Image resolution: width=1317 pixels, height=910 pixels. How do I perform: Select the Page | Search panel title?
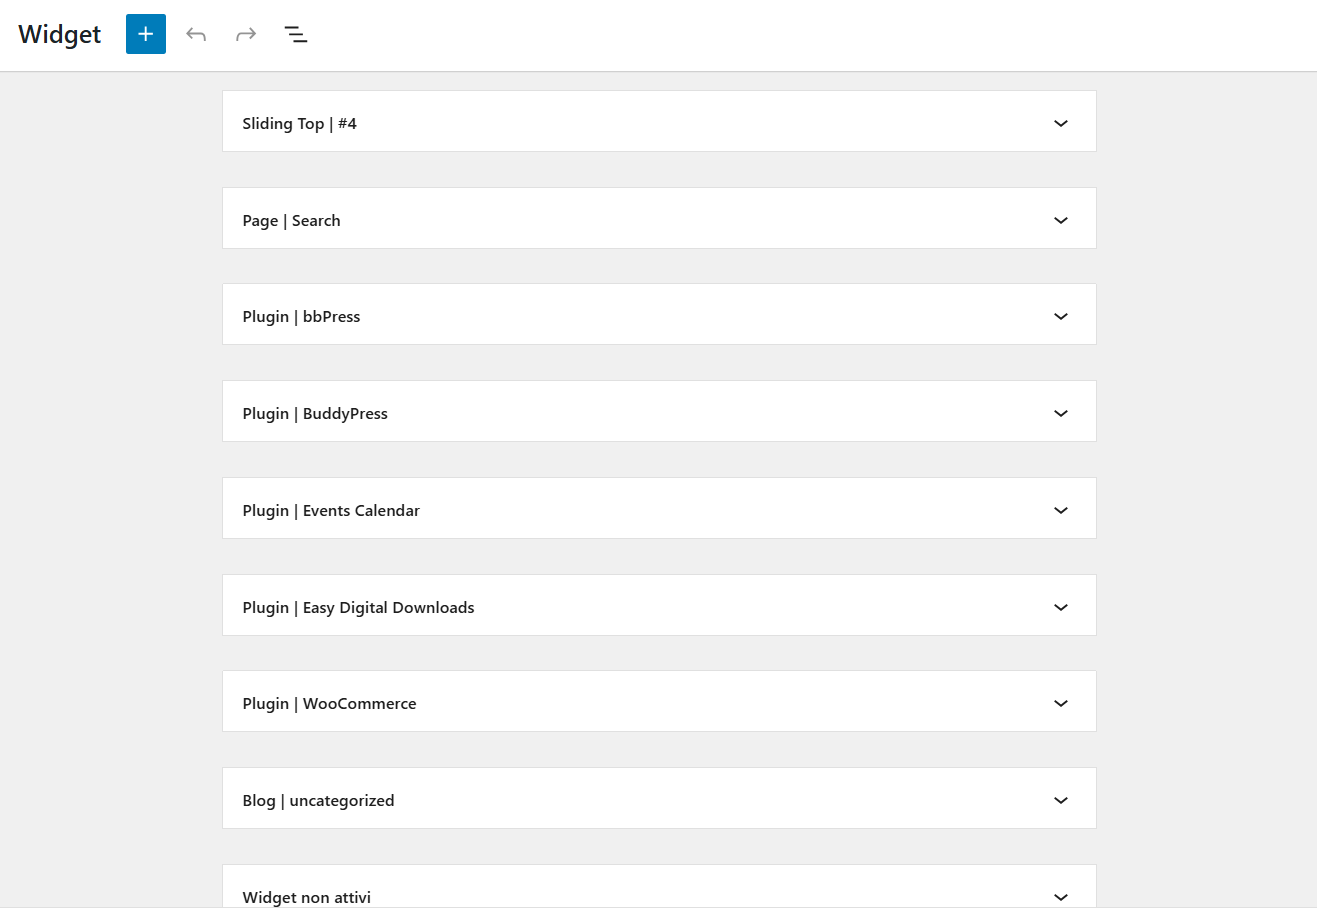tap(291, 221)
